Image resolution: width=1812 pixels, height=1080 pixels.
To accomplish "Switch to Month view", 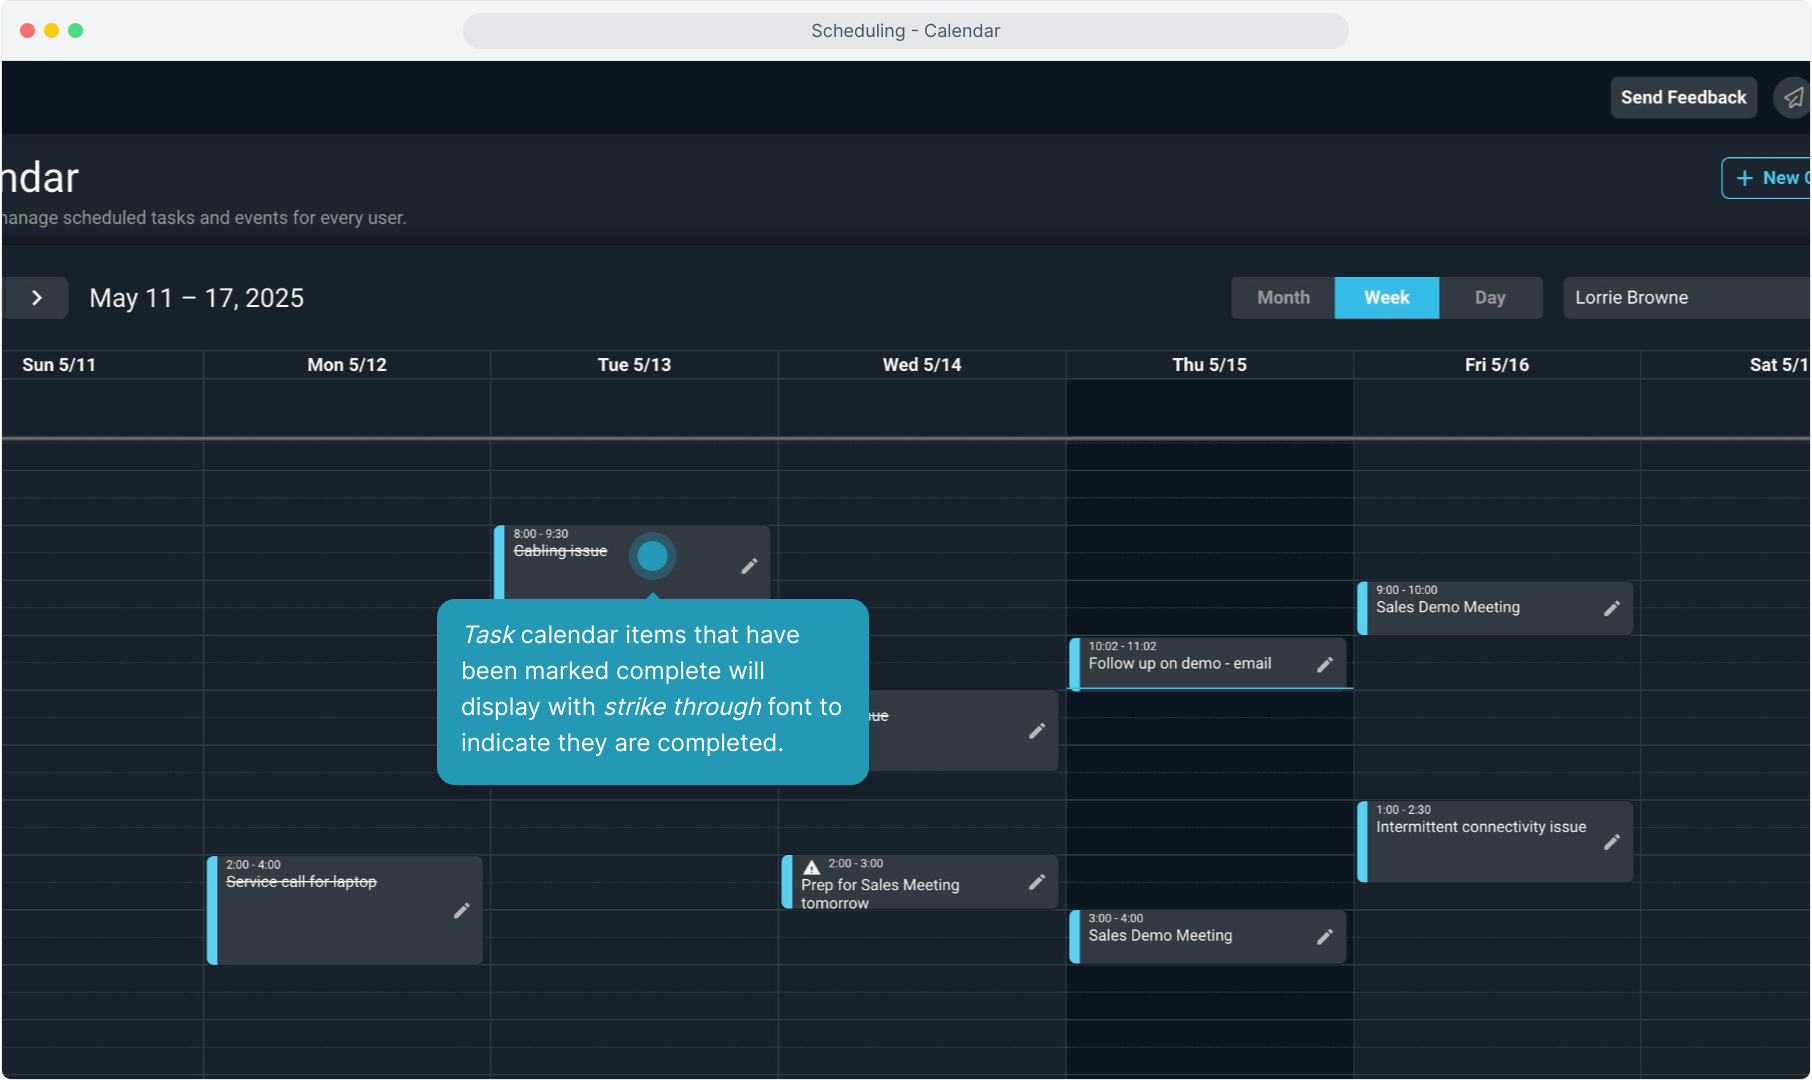I will pyautogui.click(x=1283, y=298).
